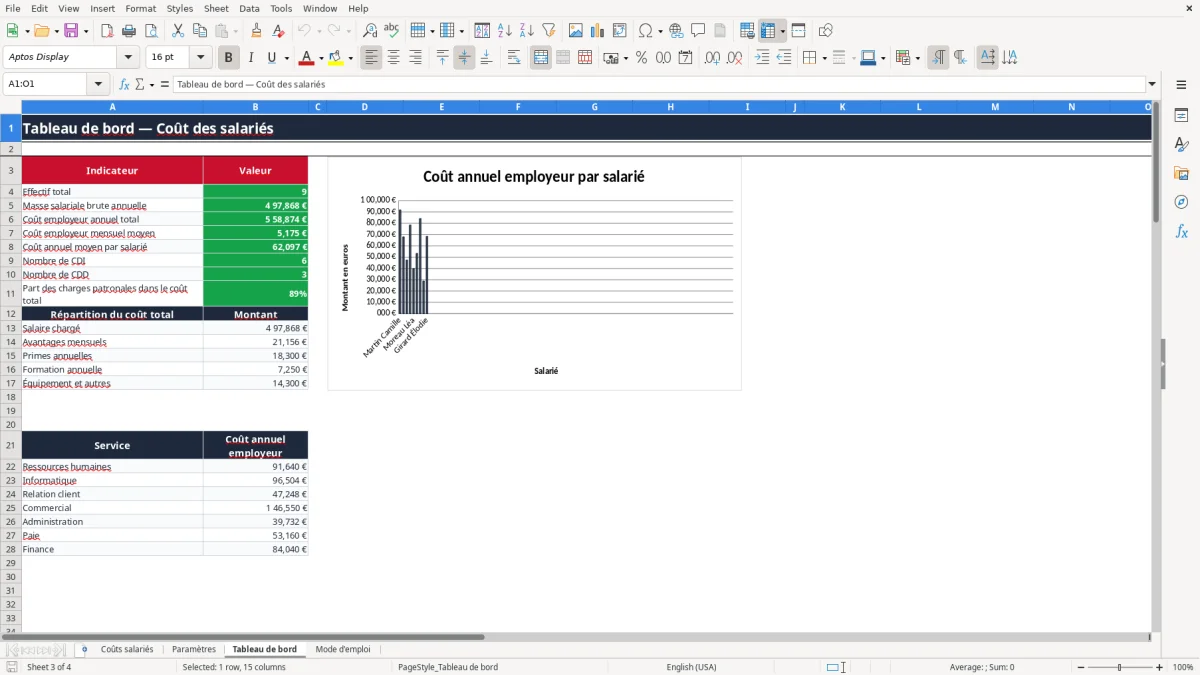This screenshot has height=675, width=1200.
Task: Click the Copy icon
Action: point(199,31)
